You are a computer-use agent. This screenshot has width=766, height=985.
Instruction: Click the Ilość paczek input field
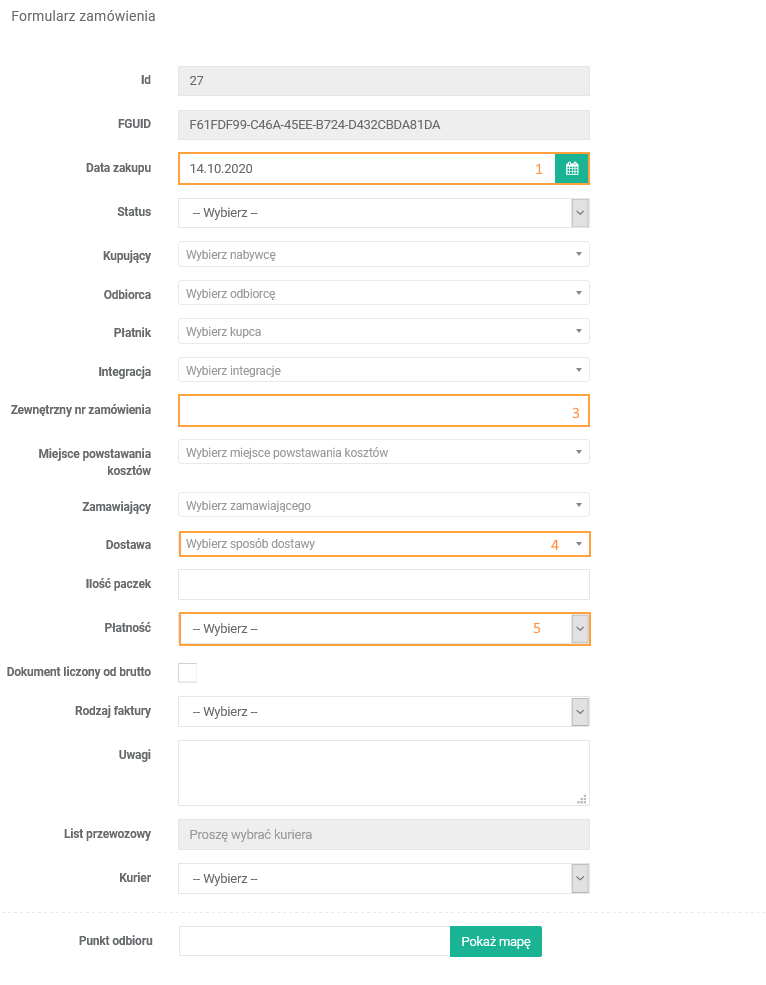(x=383, y=584)
